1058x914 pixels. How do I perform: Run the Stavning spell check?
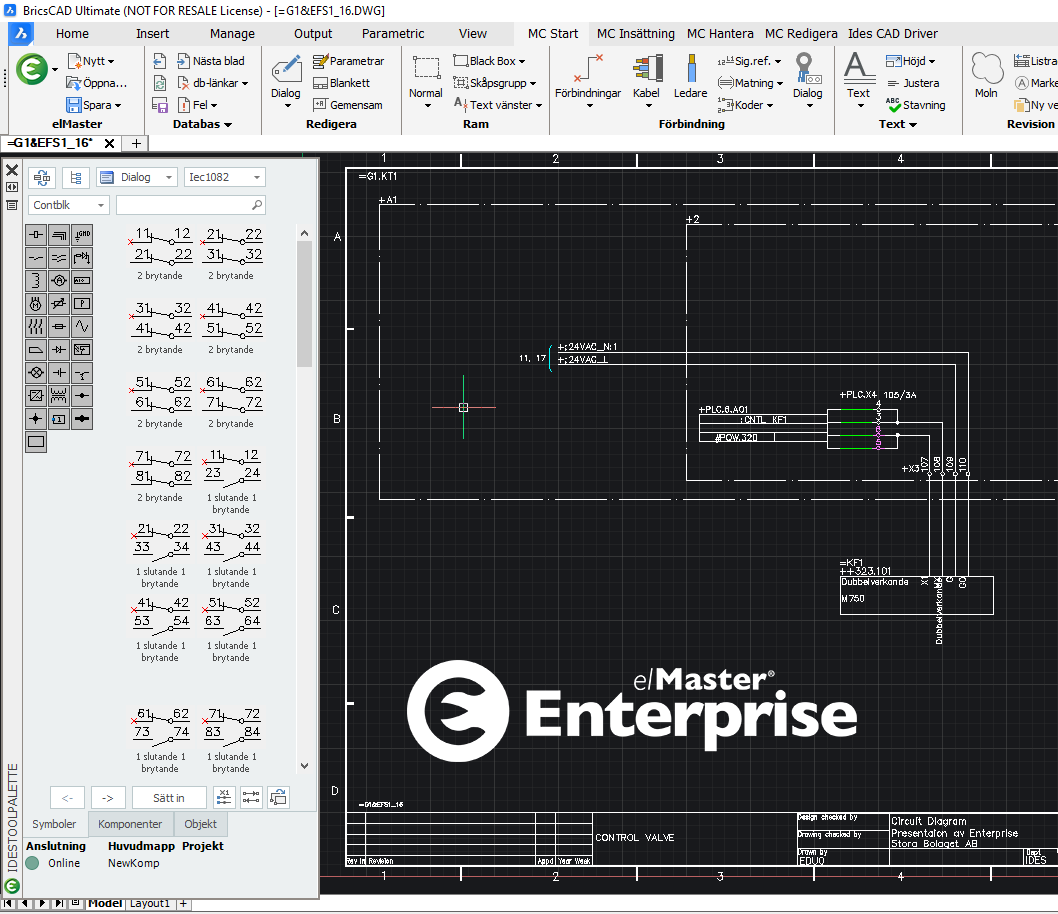(x=915, y=105)
